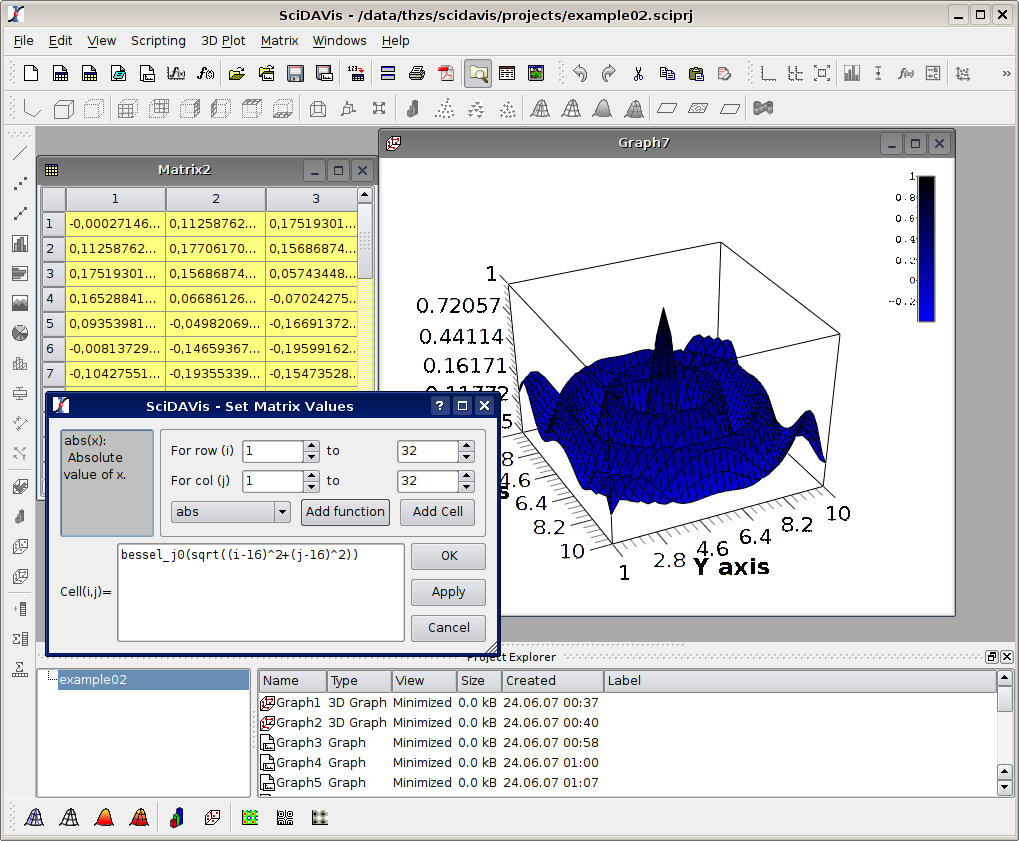Open the Help menu

pyautogui.click(x=395, y=40)
